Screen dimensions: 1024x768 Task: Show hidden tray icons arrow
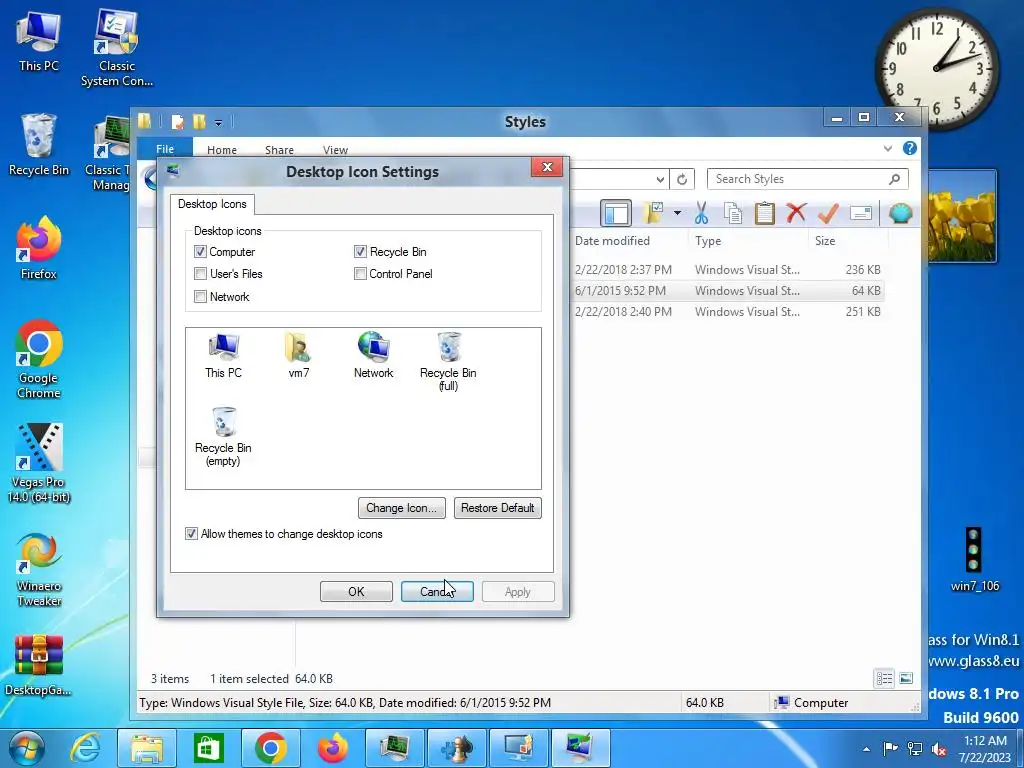pos(866,749)
